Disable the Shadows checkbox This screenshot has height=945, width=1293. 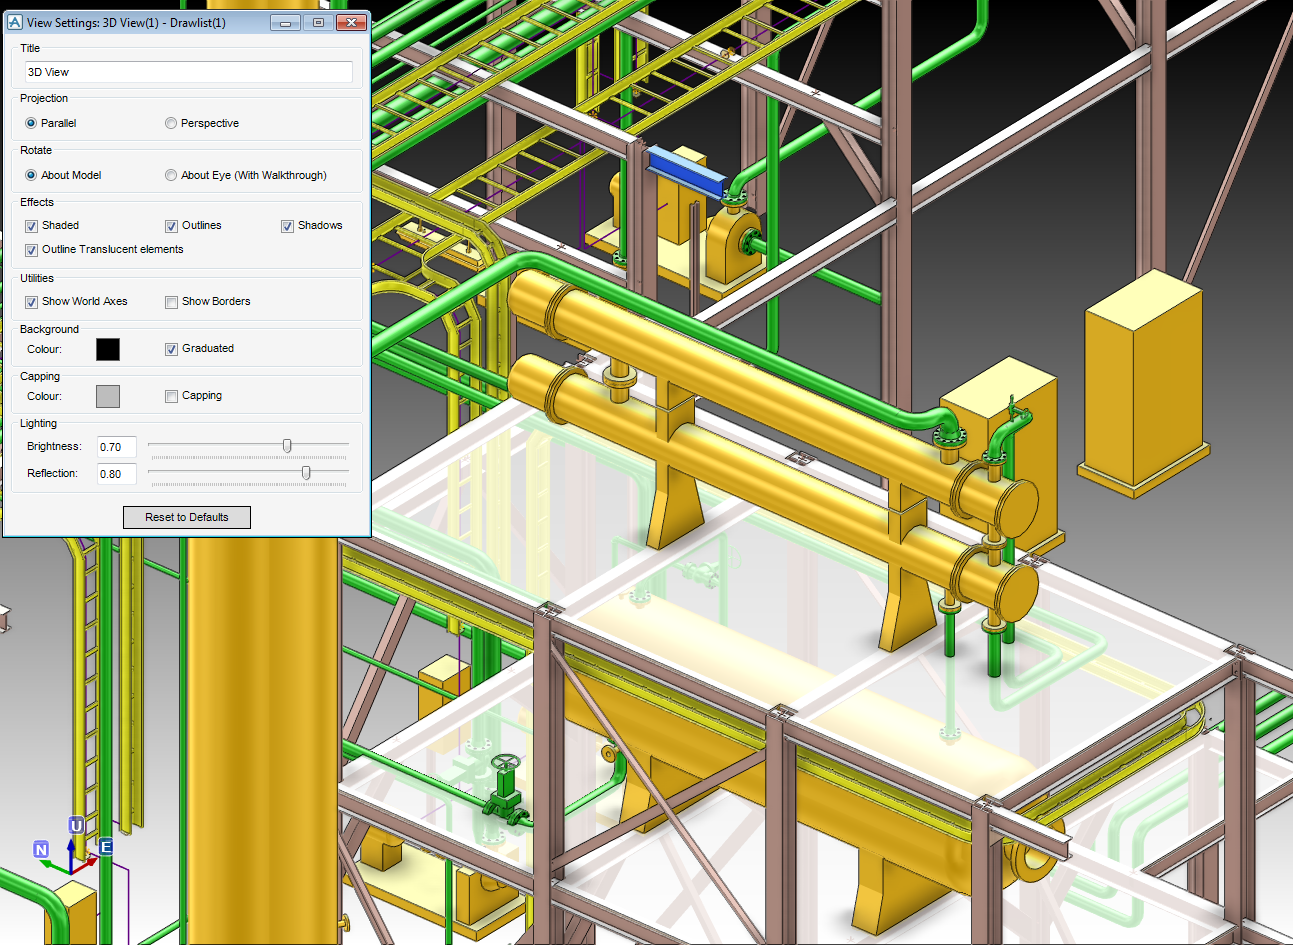coord(287,226)
